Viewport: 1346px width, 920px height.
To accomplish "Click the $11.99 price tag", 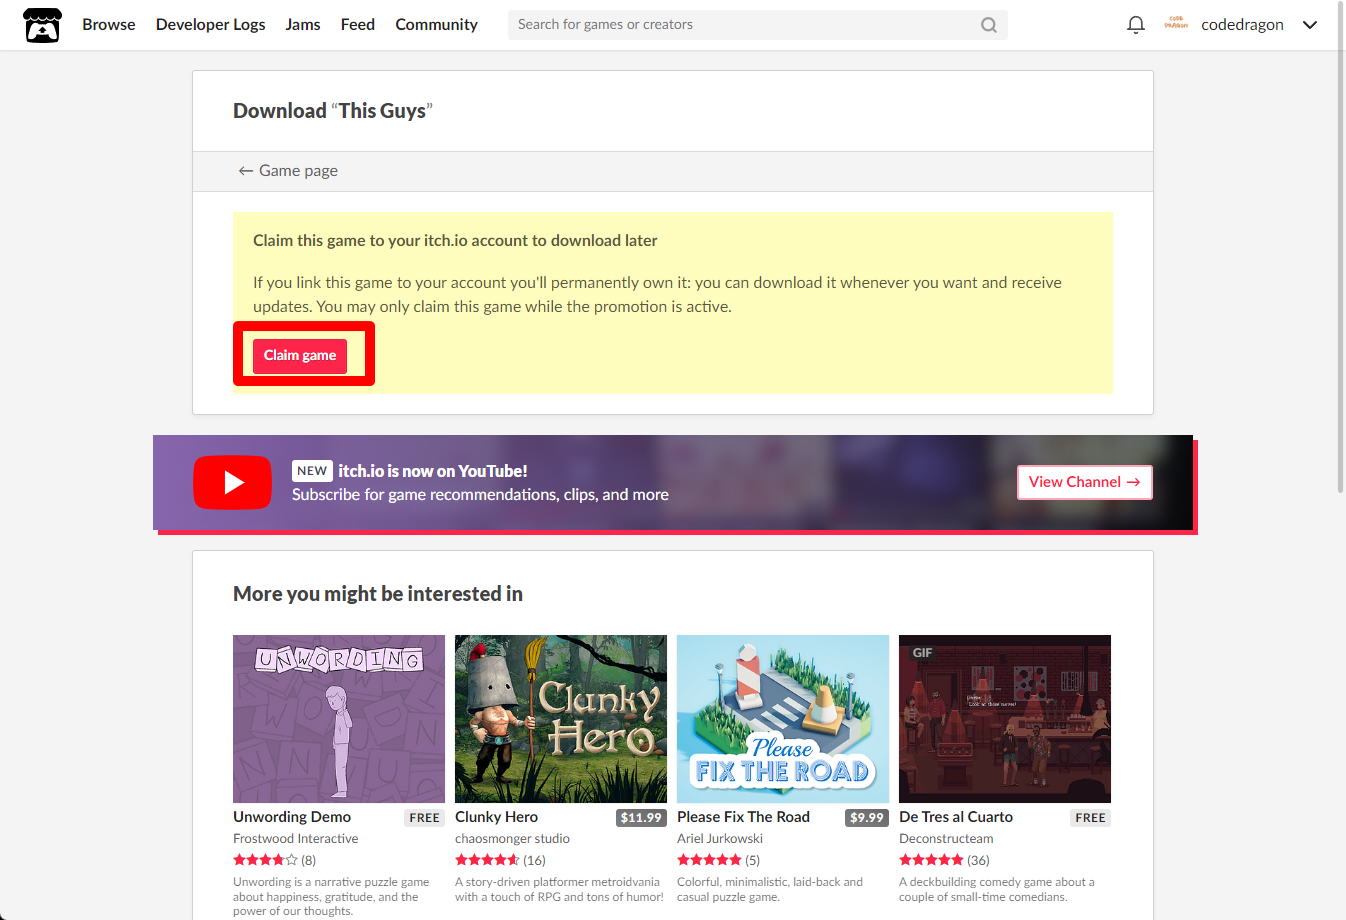I will coord(641,818).
